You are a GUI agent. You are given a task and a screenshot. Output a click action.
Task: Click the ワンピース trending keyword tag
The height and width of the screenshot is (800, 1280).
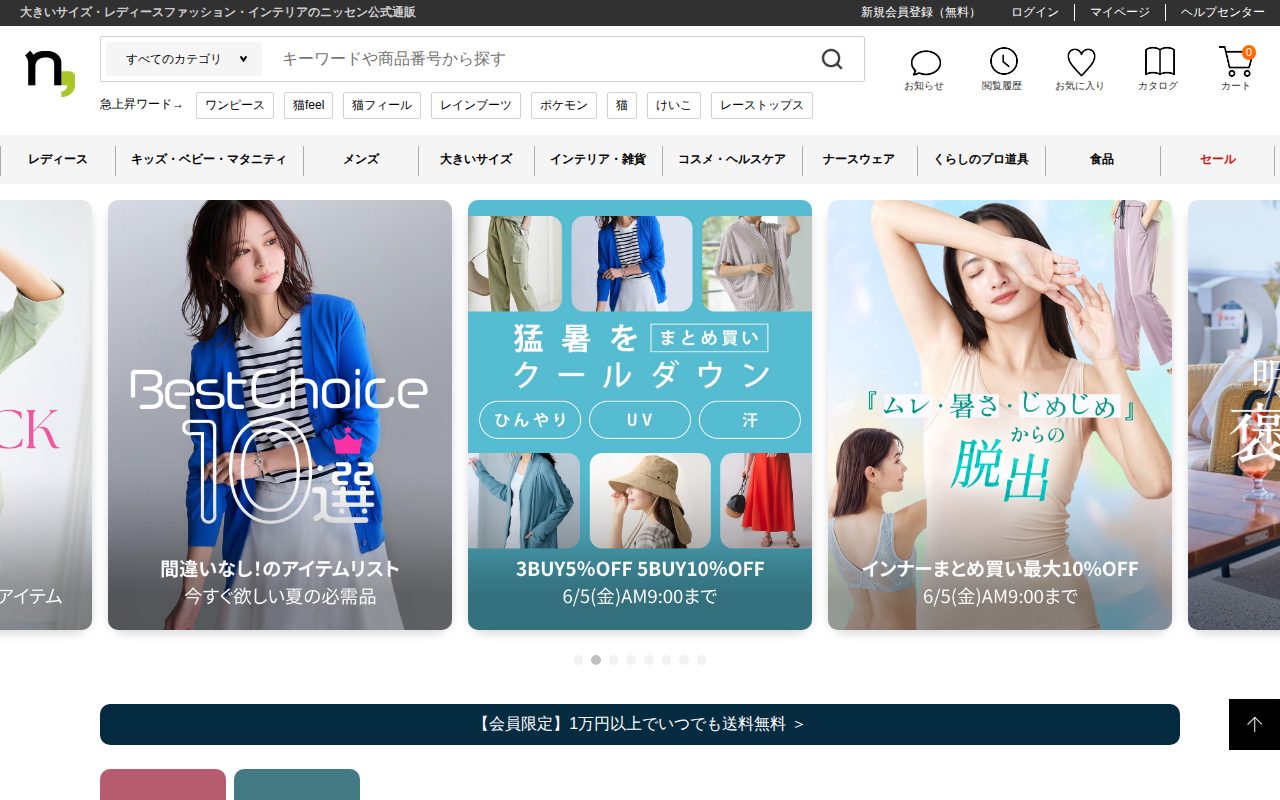coord(235,105)
